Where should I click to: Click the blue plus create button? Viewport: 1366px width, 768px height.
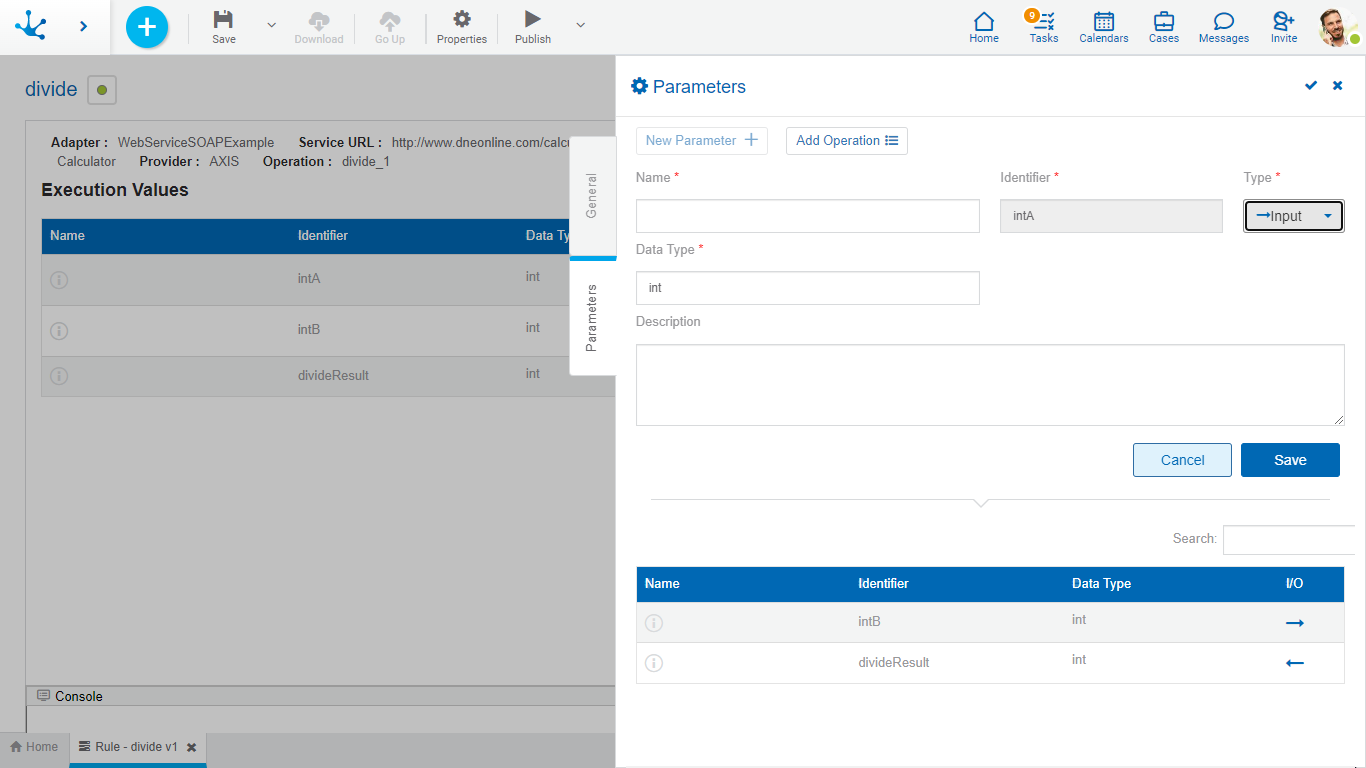[x=147, y=27]
